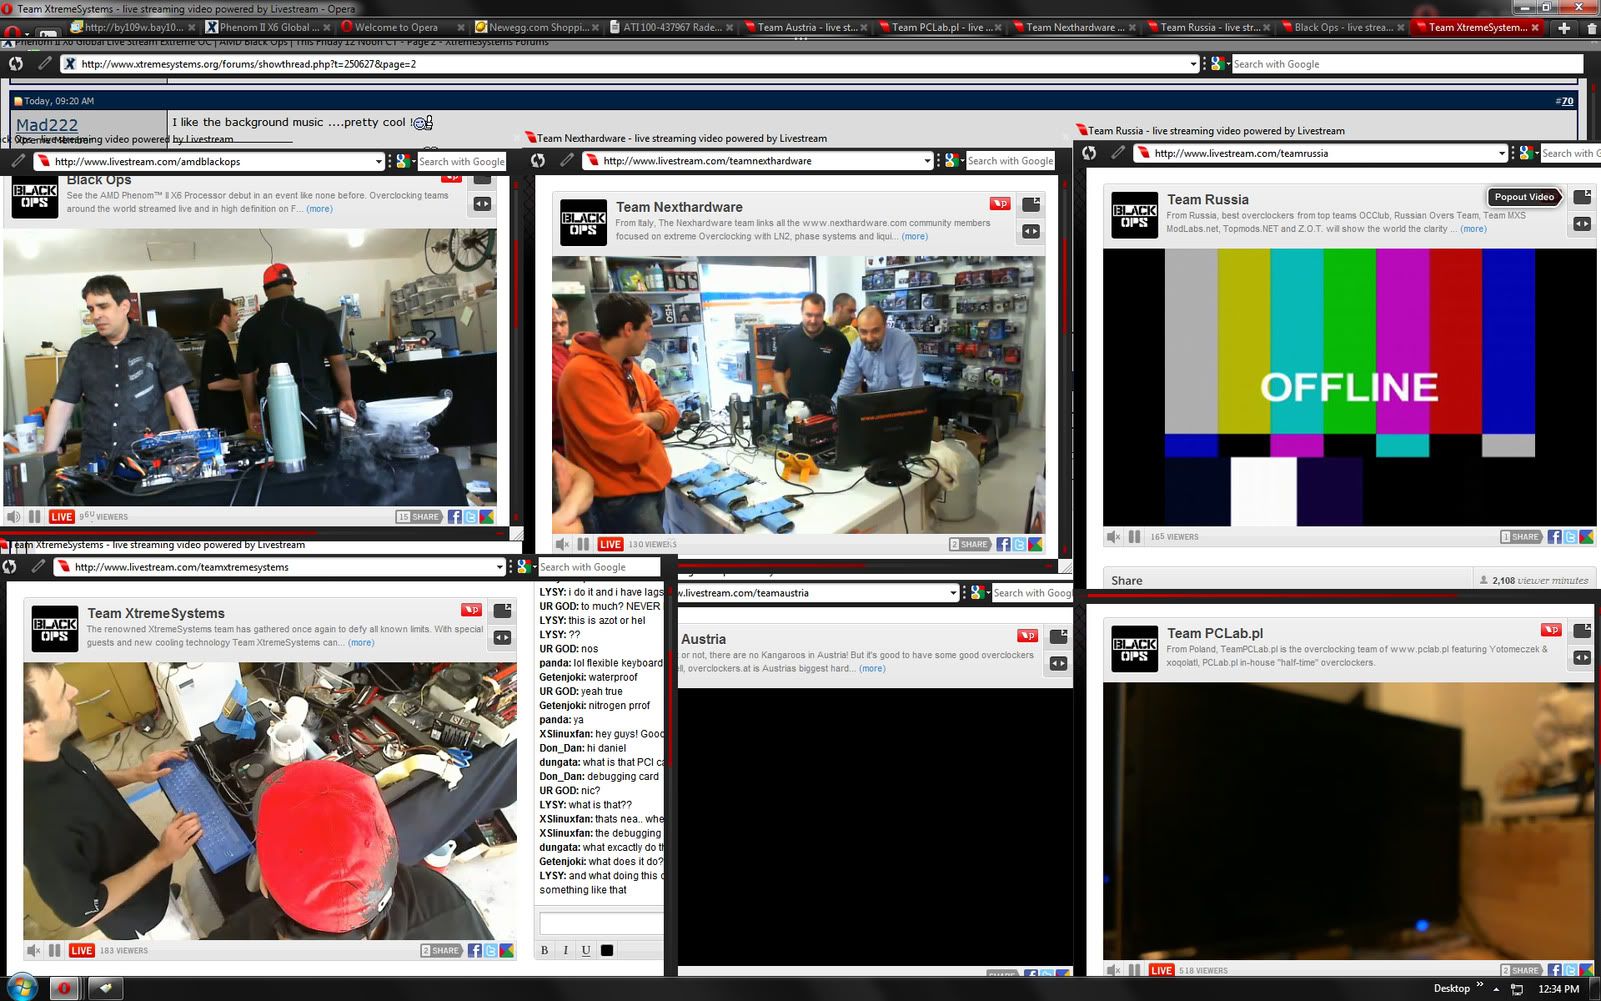Click red Livestream badge on Team PCLab.pl

coord(1550,629)
